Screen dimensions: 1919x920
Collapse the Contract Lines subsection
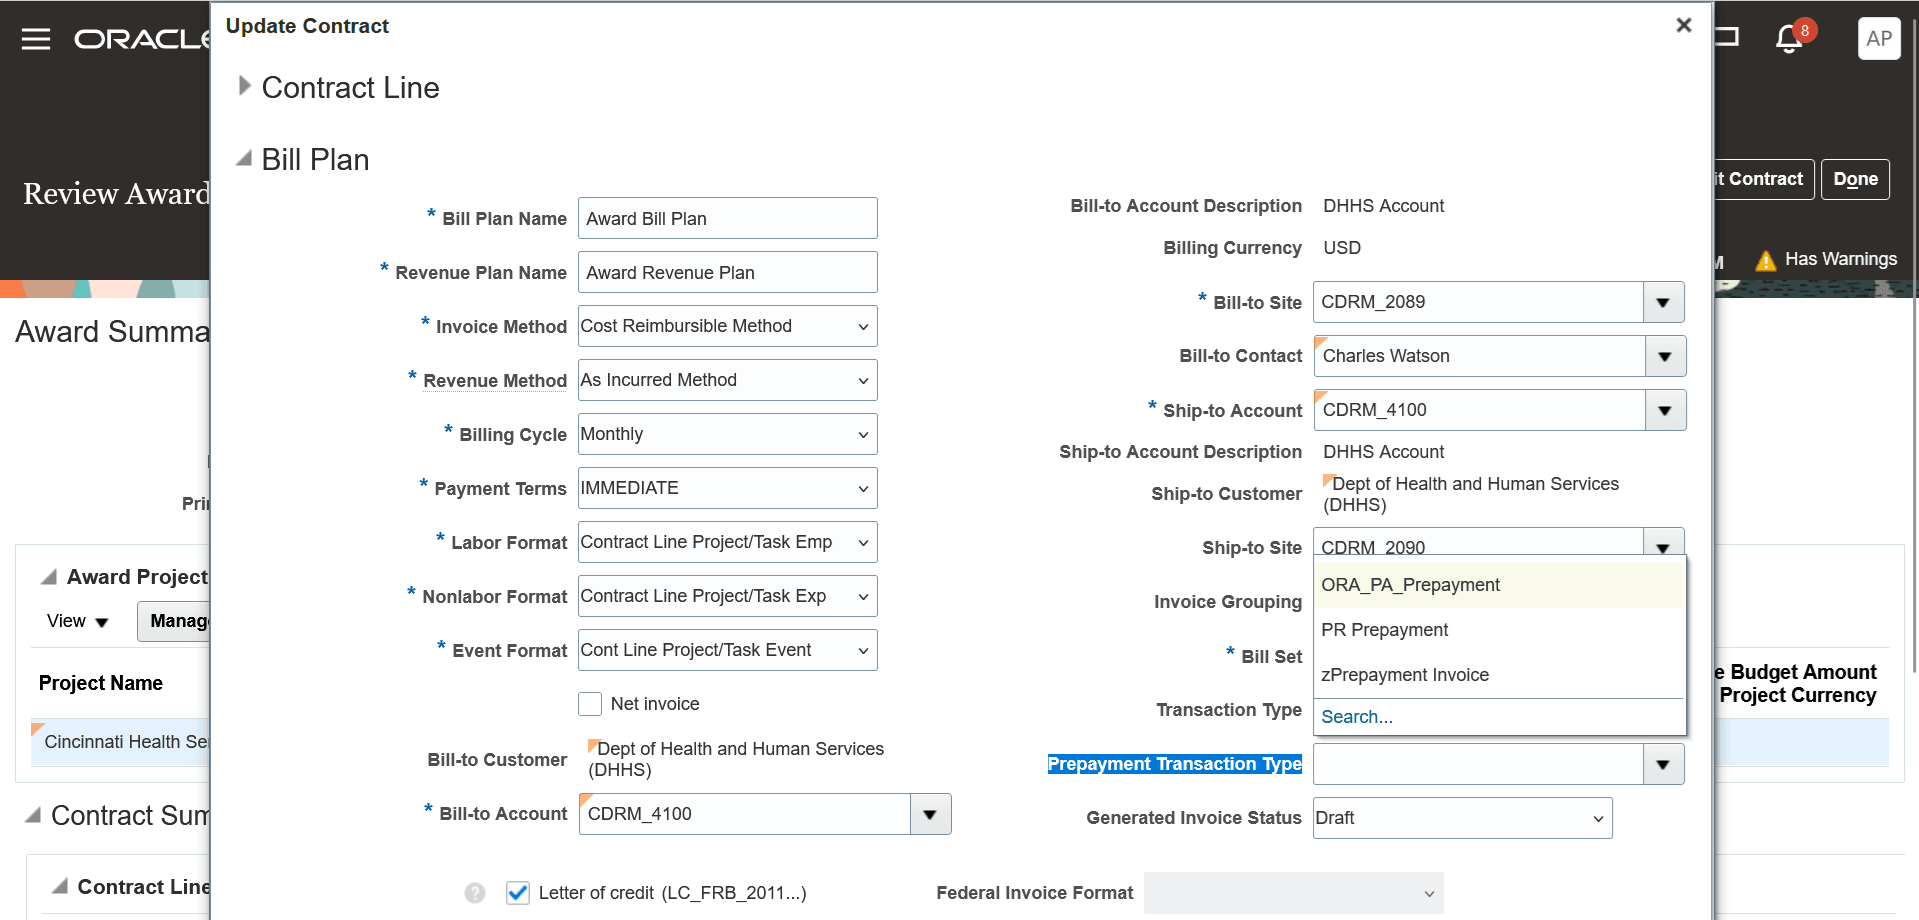tap(60, 886)
